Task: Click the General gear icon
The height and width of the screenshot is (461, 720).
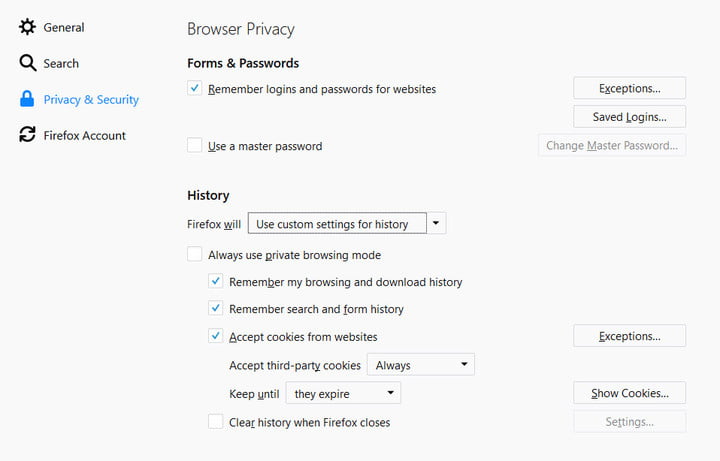Action: click(27, 27)
